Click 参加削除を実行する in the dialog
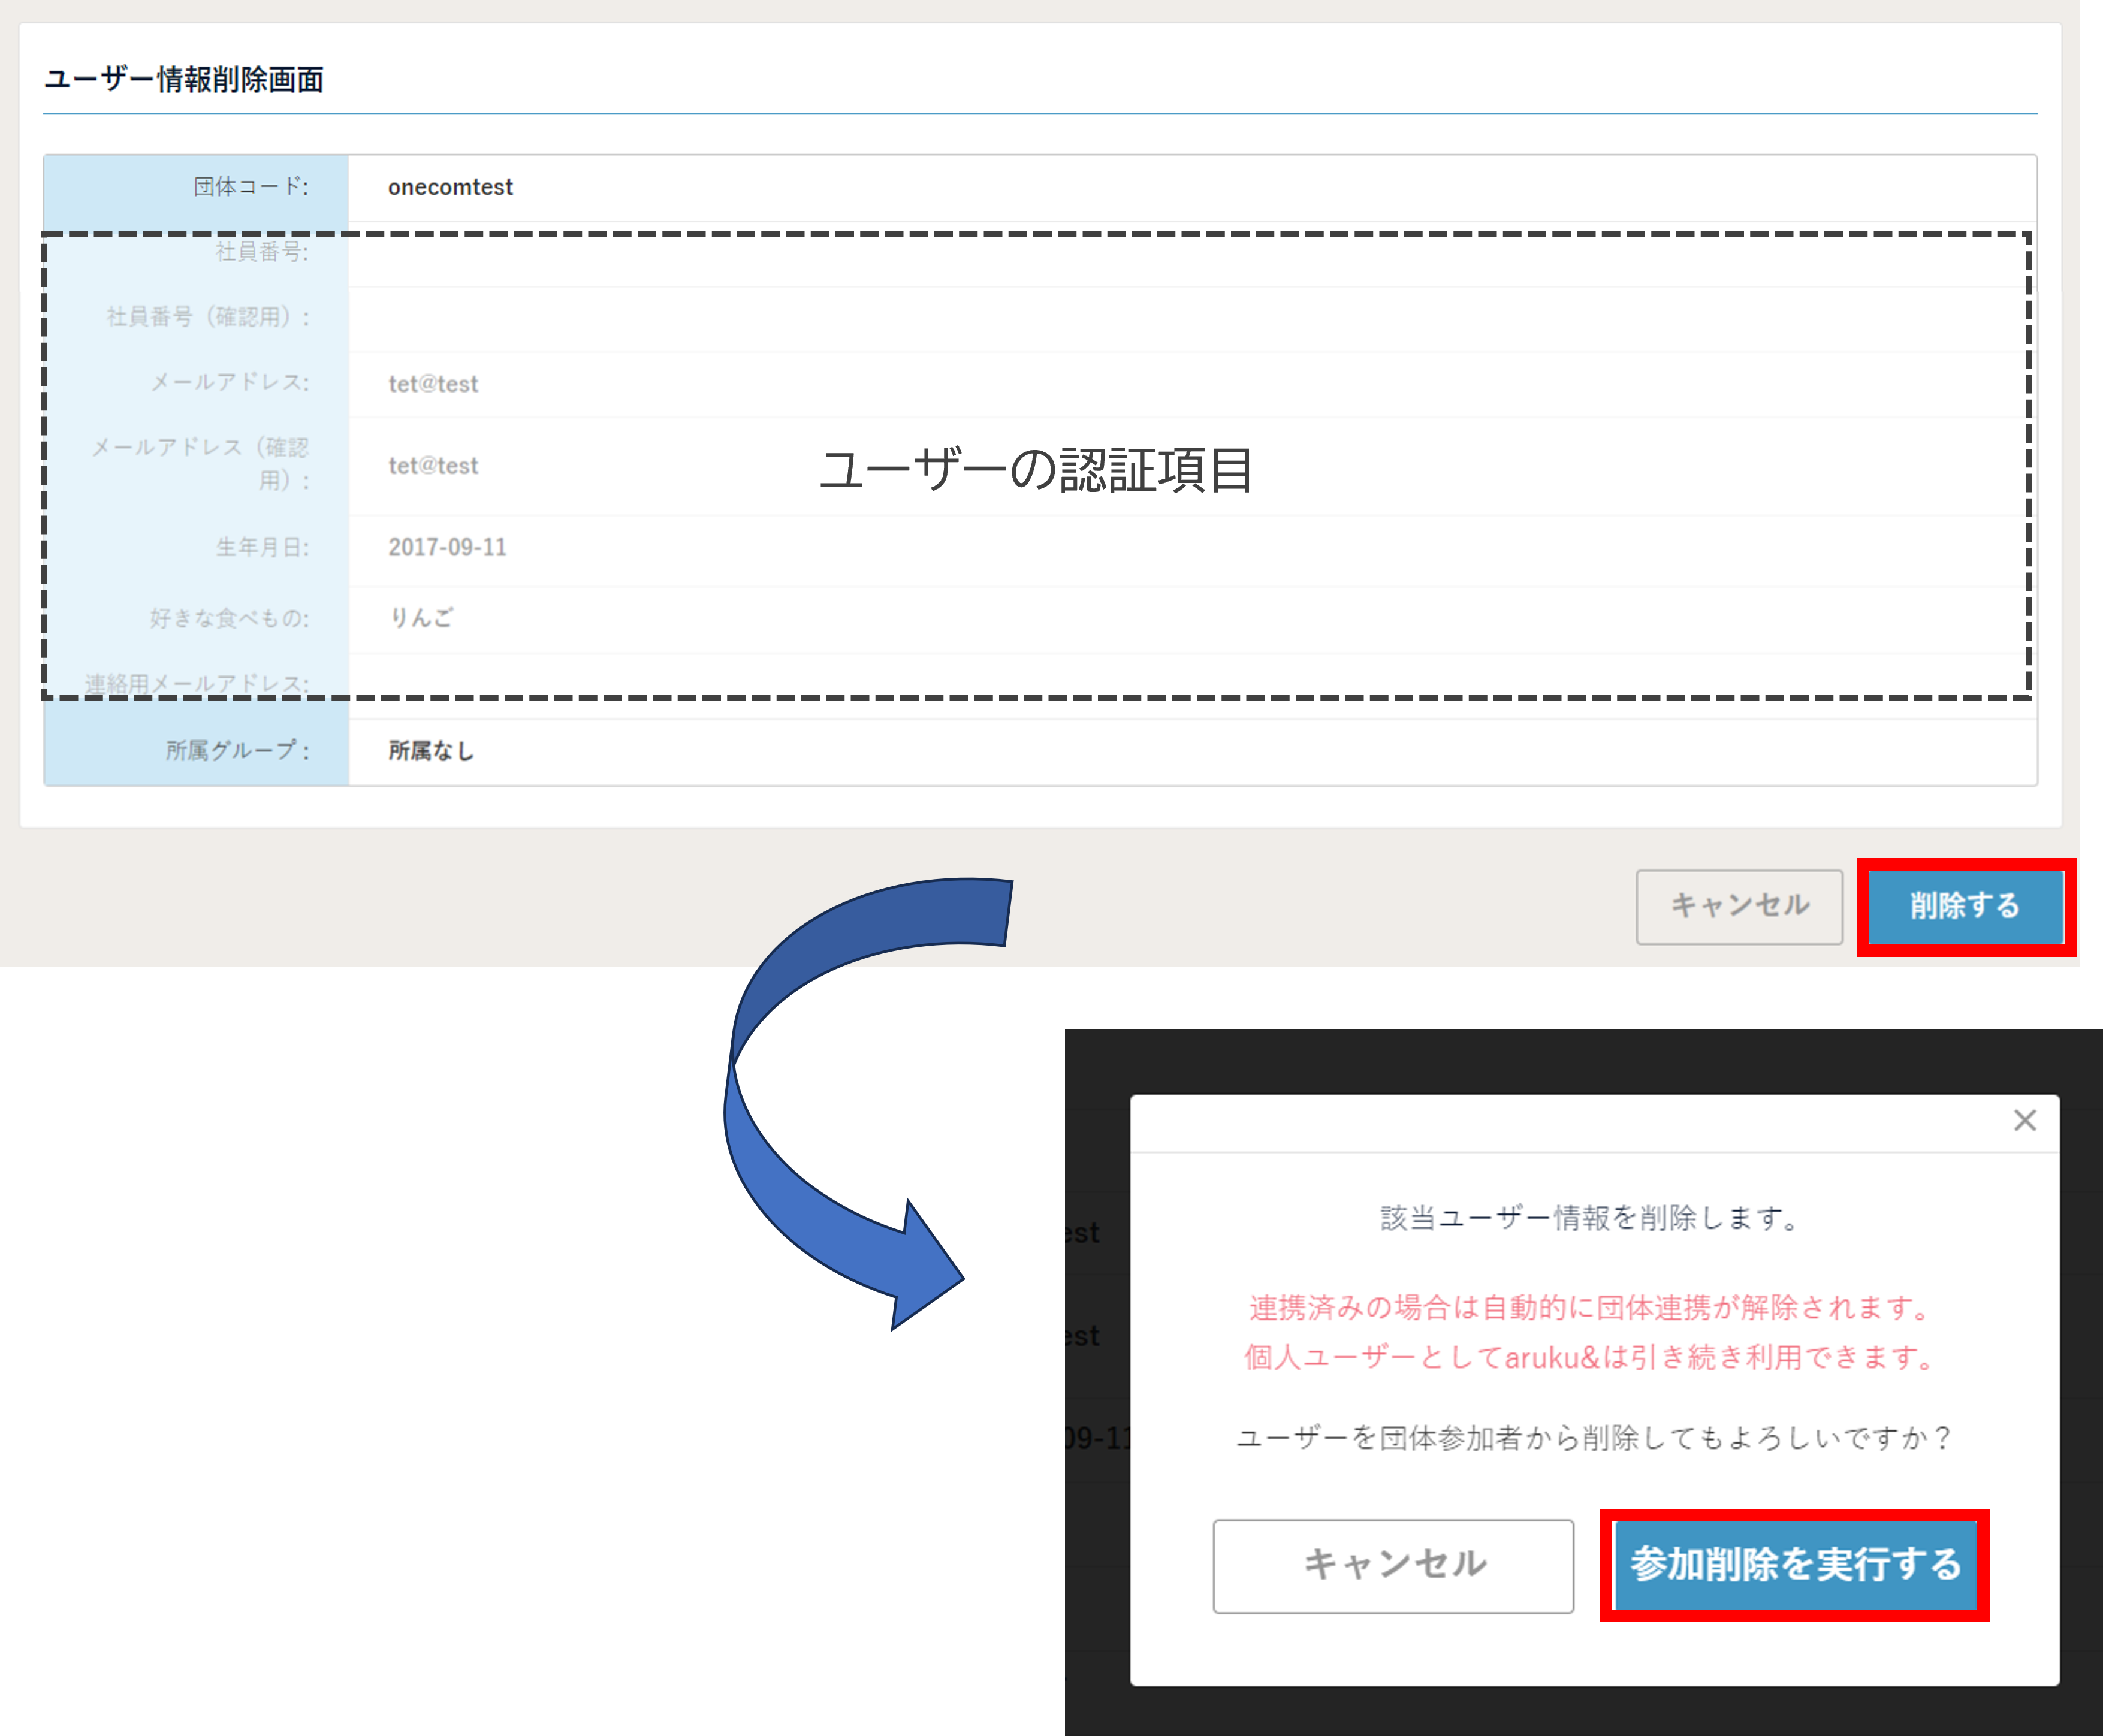Viewport: 2103px width, 1736px height. 1795,1564
